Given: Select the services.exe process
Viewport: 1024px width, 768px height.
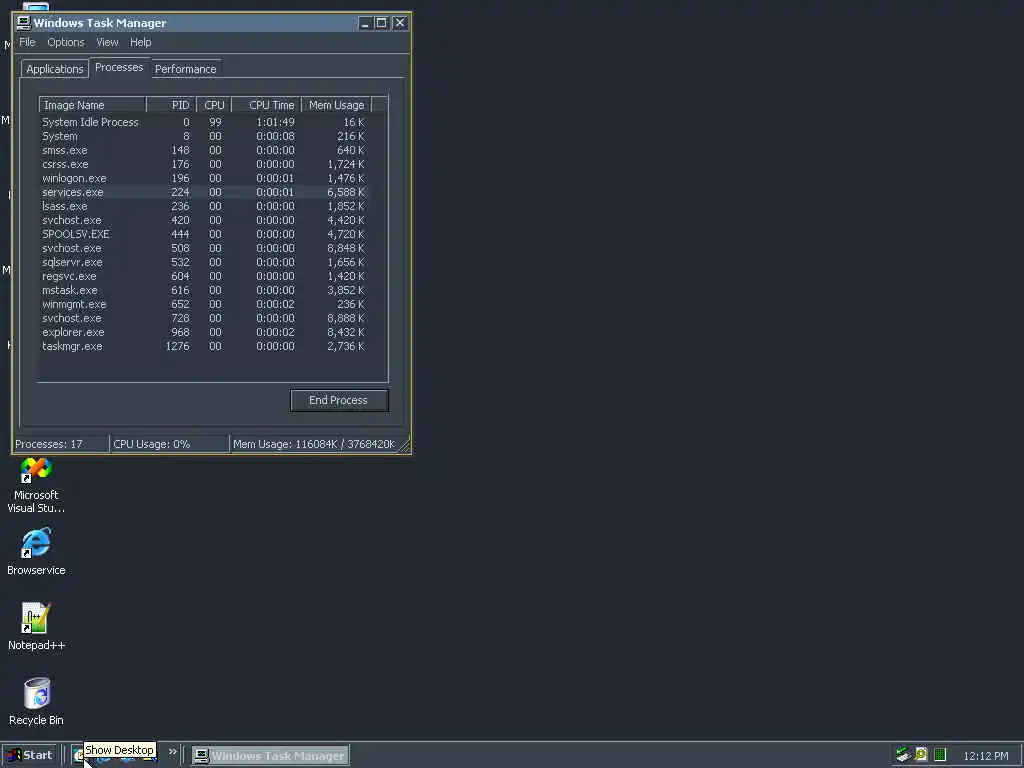Looking at the screenshot, I should coord(204,193).
